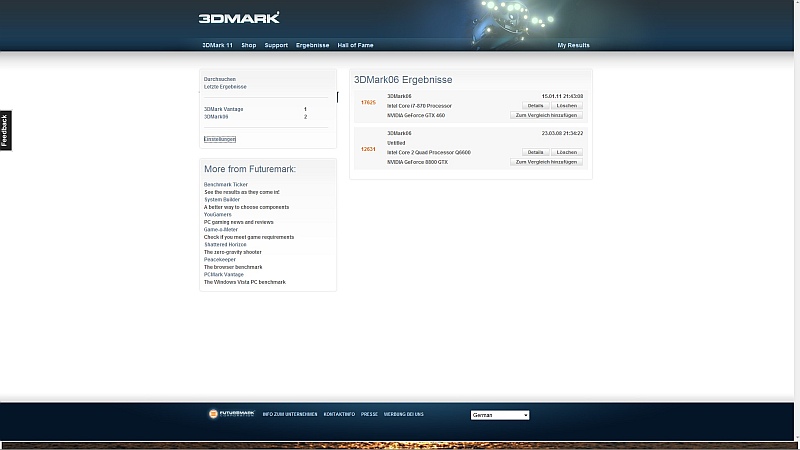Click the NVIDIA GeForce GTX 460 text
Screen dimensions: 800x450
point(416,115)
